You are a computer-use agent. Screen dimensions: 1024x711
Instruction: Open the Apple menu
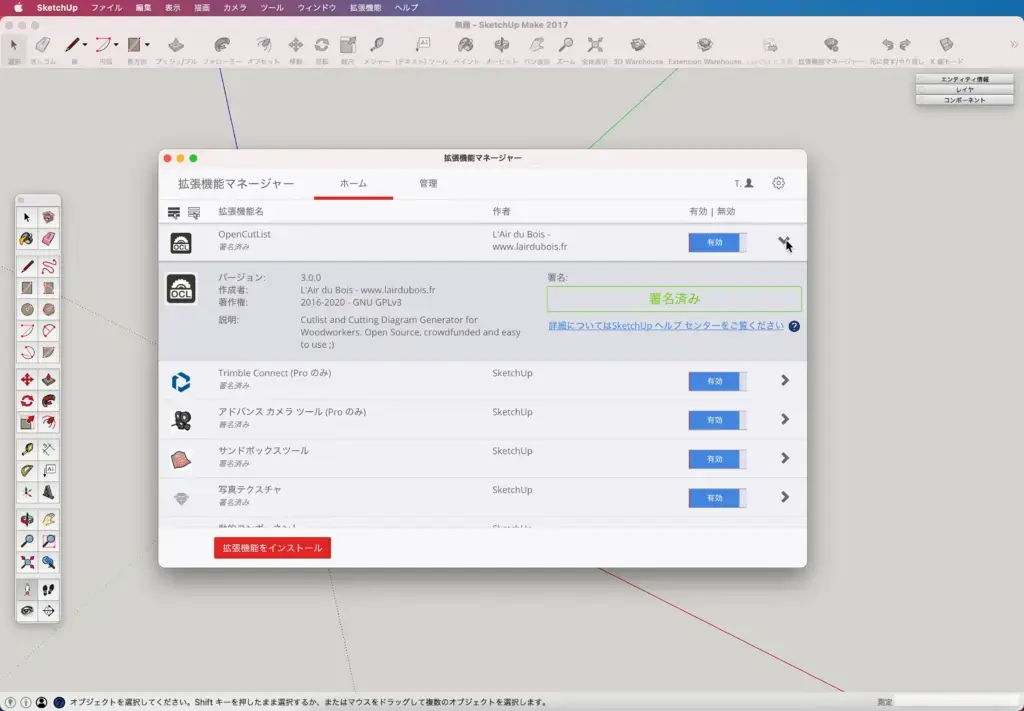point(18,8)
